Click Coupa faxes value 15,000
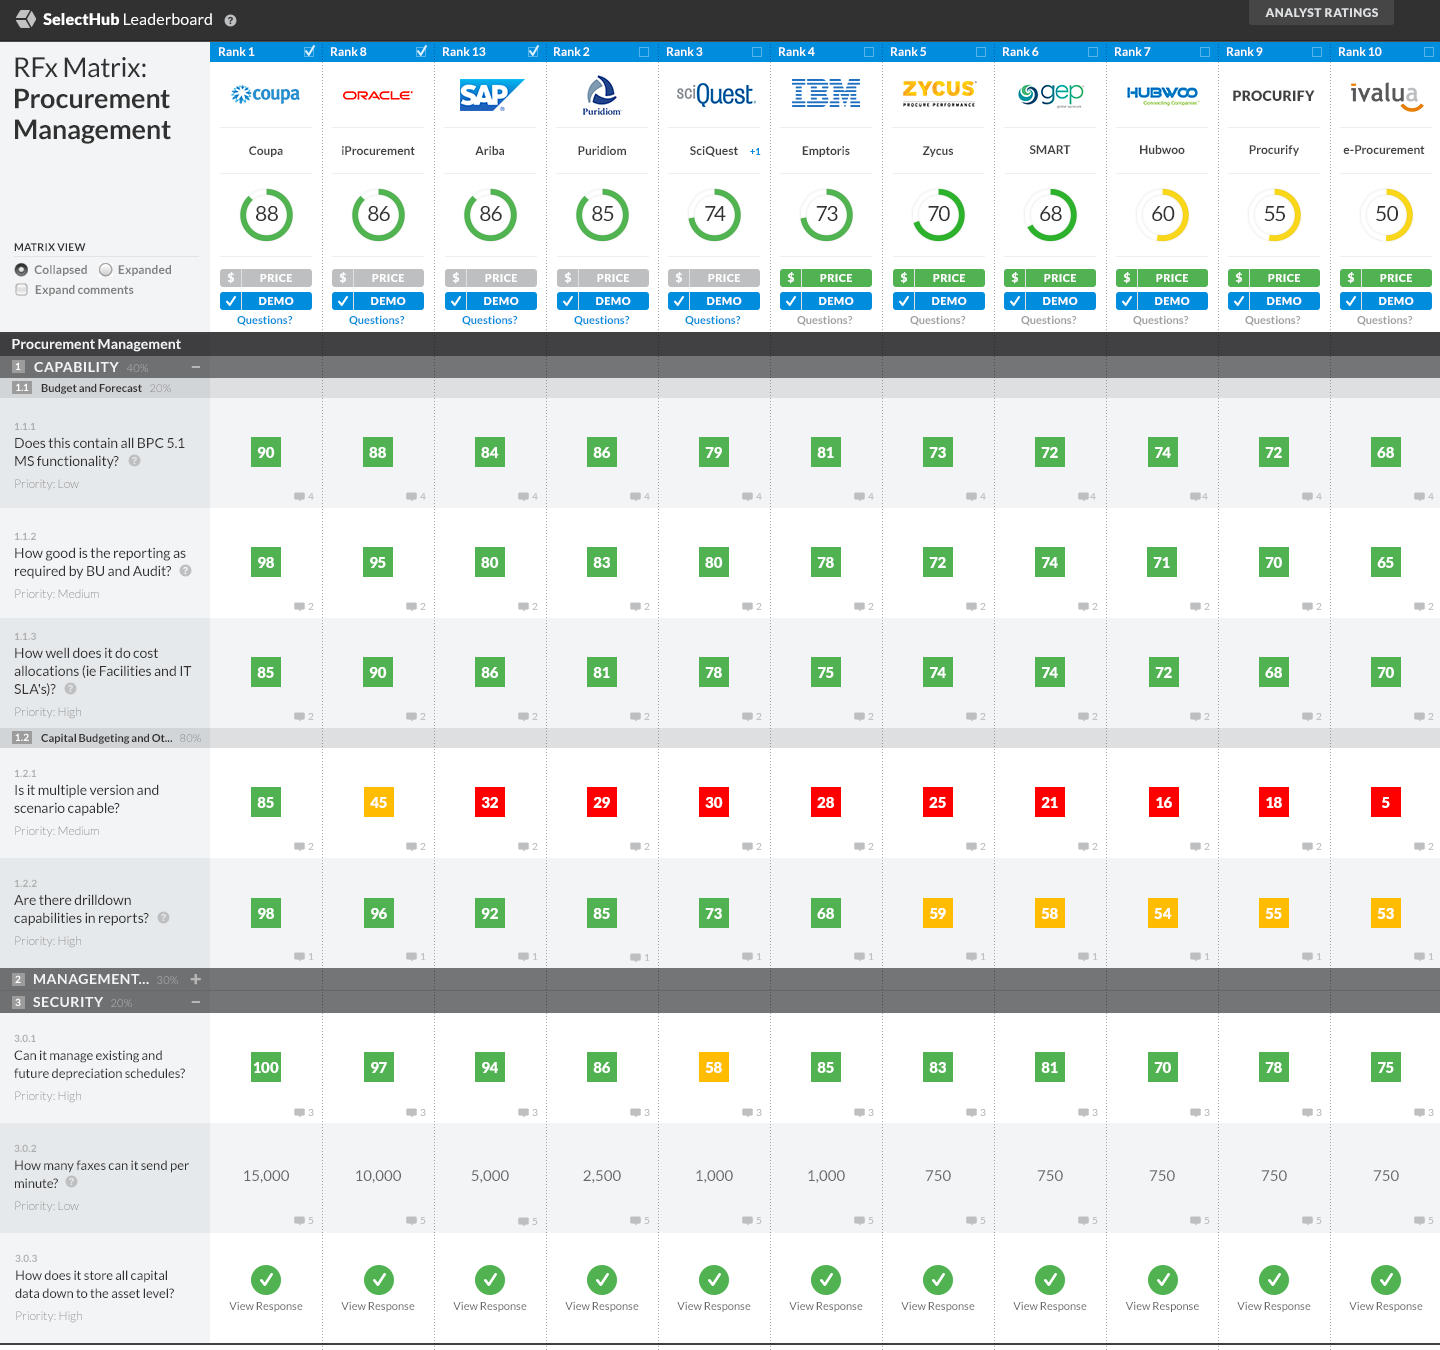The height and width of the screenshot is (1350, 1440). pos(266,1176)
